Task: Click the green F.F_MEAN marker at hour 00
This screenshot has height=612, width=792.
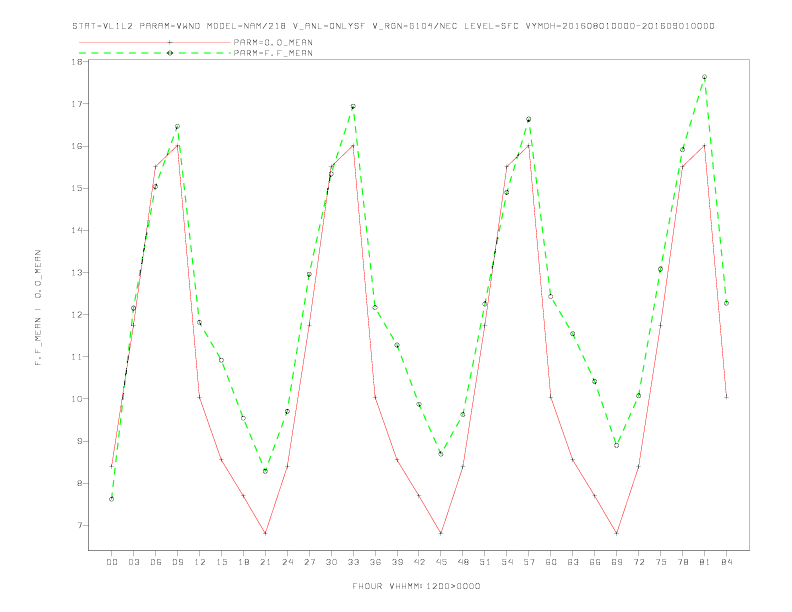Action: click(x=112, y=499)
